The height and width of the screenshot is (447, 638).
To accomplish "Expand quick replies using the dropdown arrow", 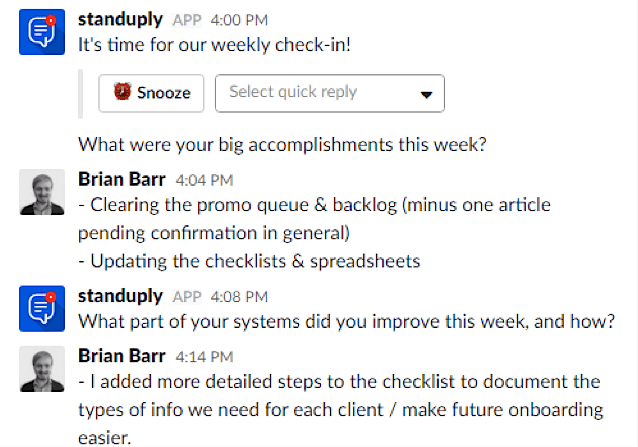I will [426, 95].
